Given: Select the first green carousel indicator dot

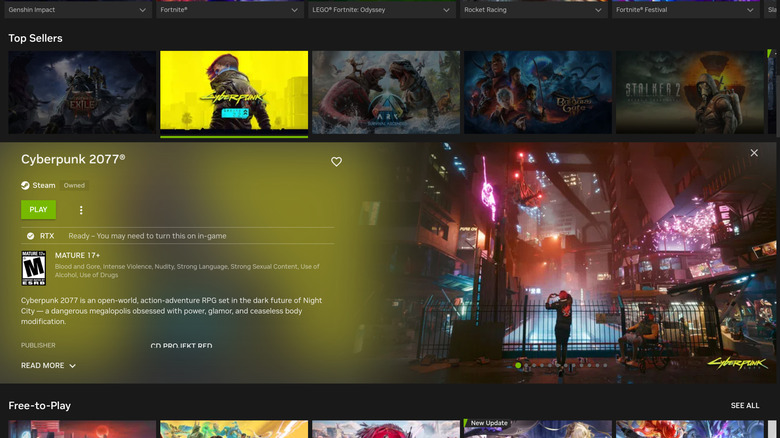Looking at the screenshot, I should 518,366.
